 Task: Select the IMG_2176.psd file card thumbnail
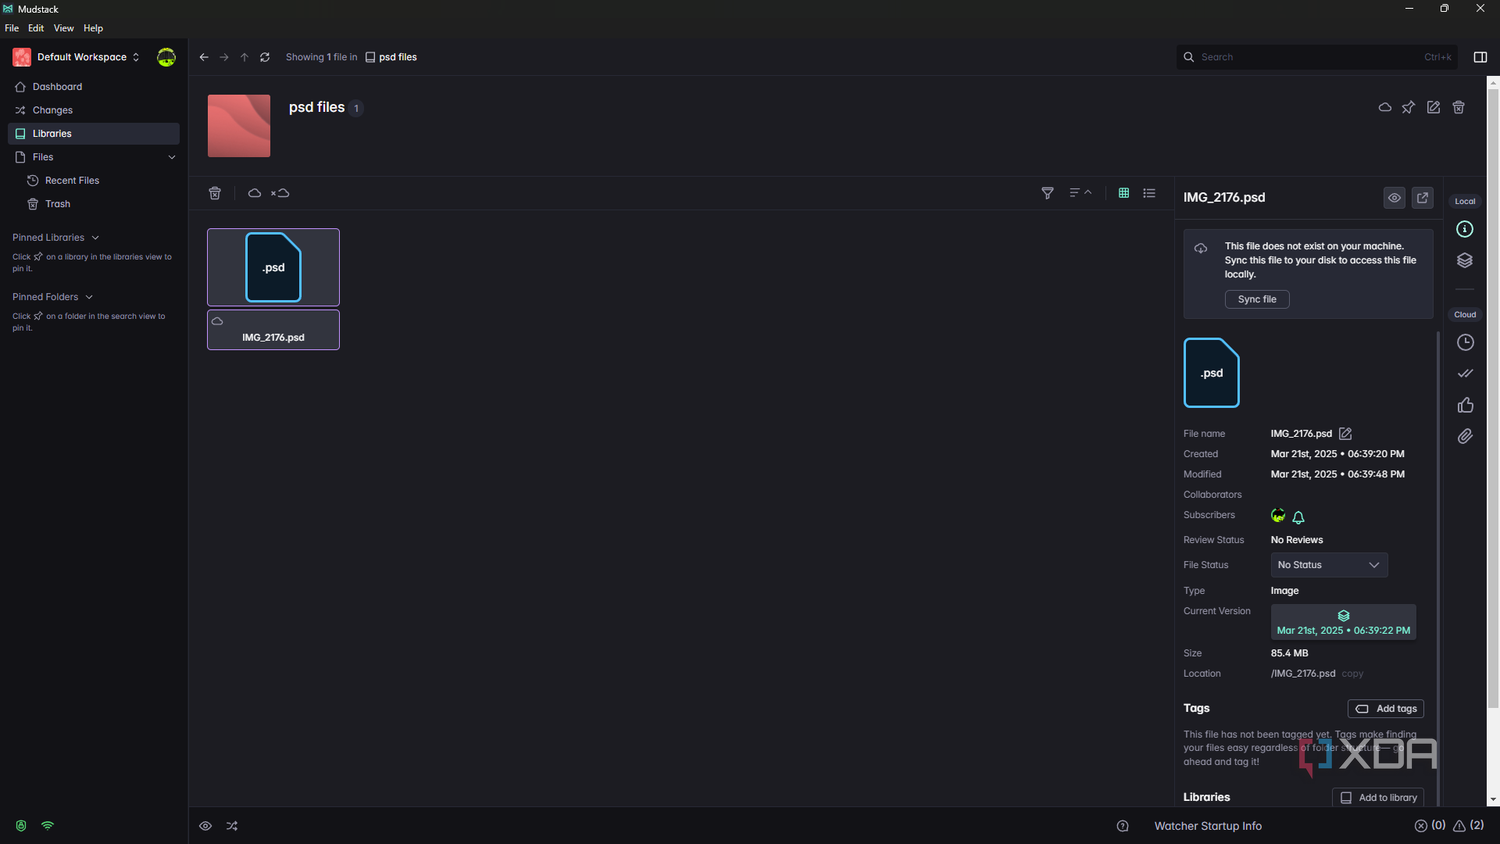point(273,267)
